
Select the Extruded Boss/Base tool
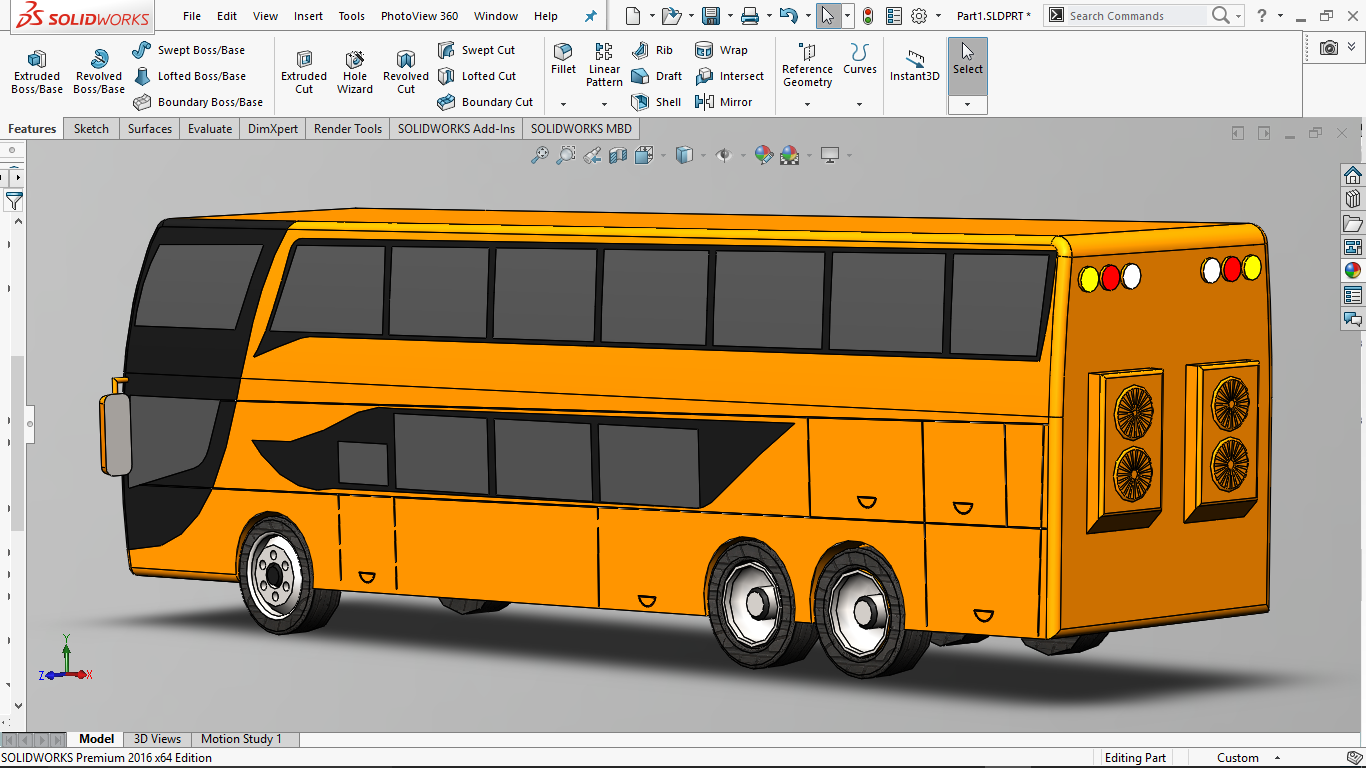(x=37, y=72)
